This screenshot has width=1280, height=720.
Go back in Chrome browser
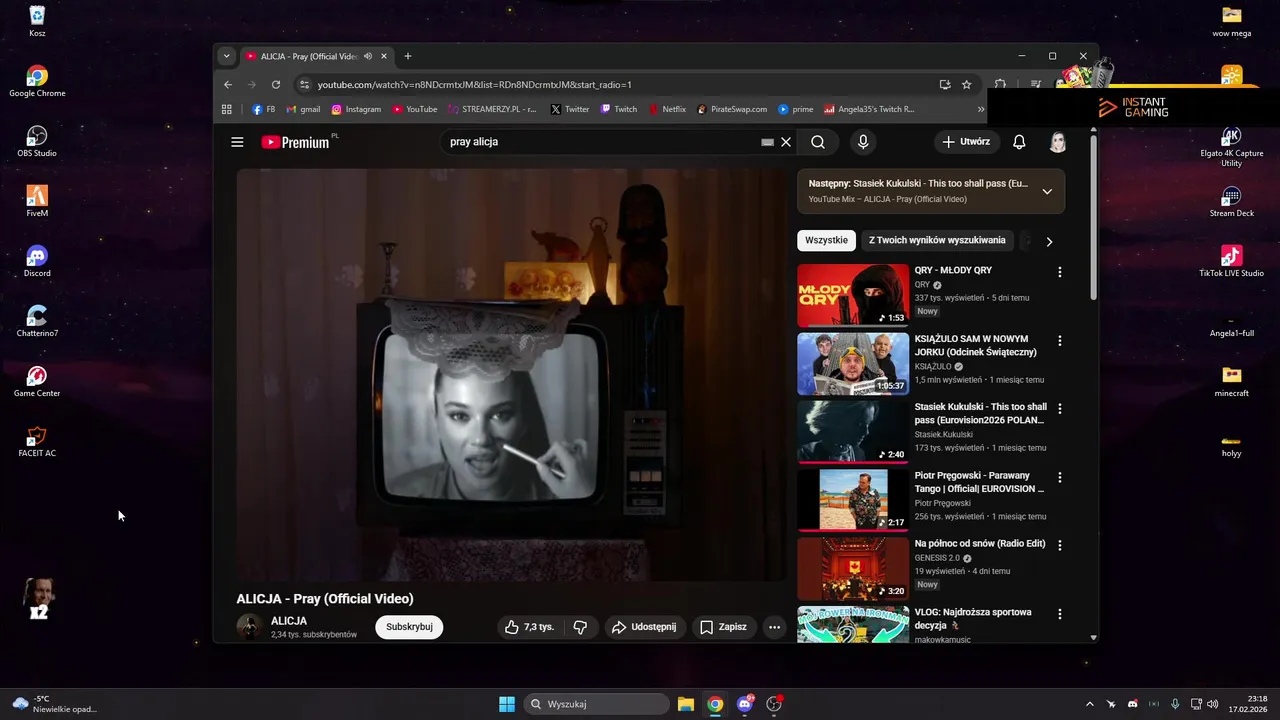(x=228, y=85)
